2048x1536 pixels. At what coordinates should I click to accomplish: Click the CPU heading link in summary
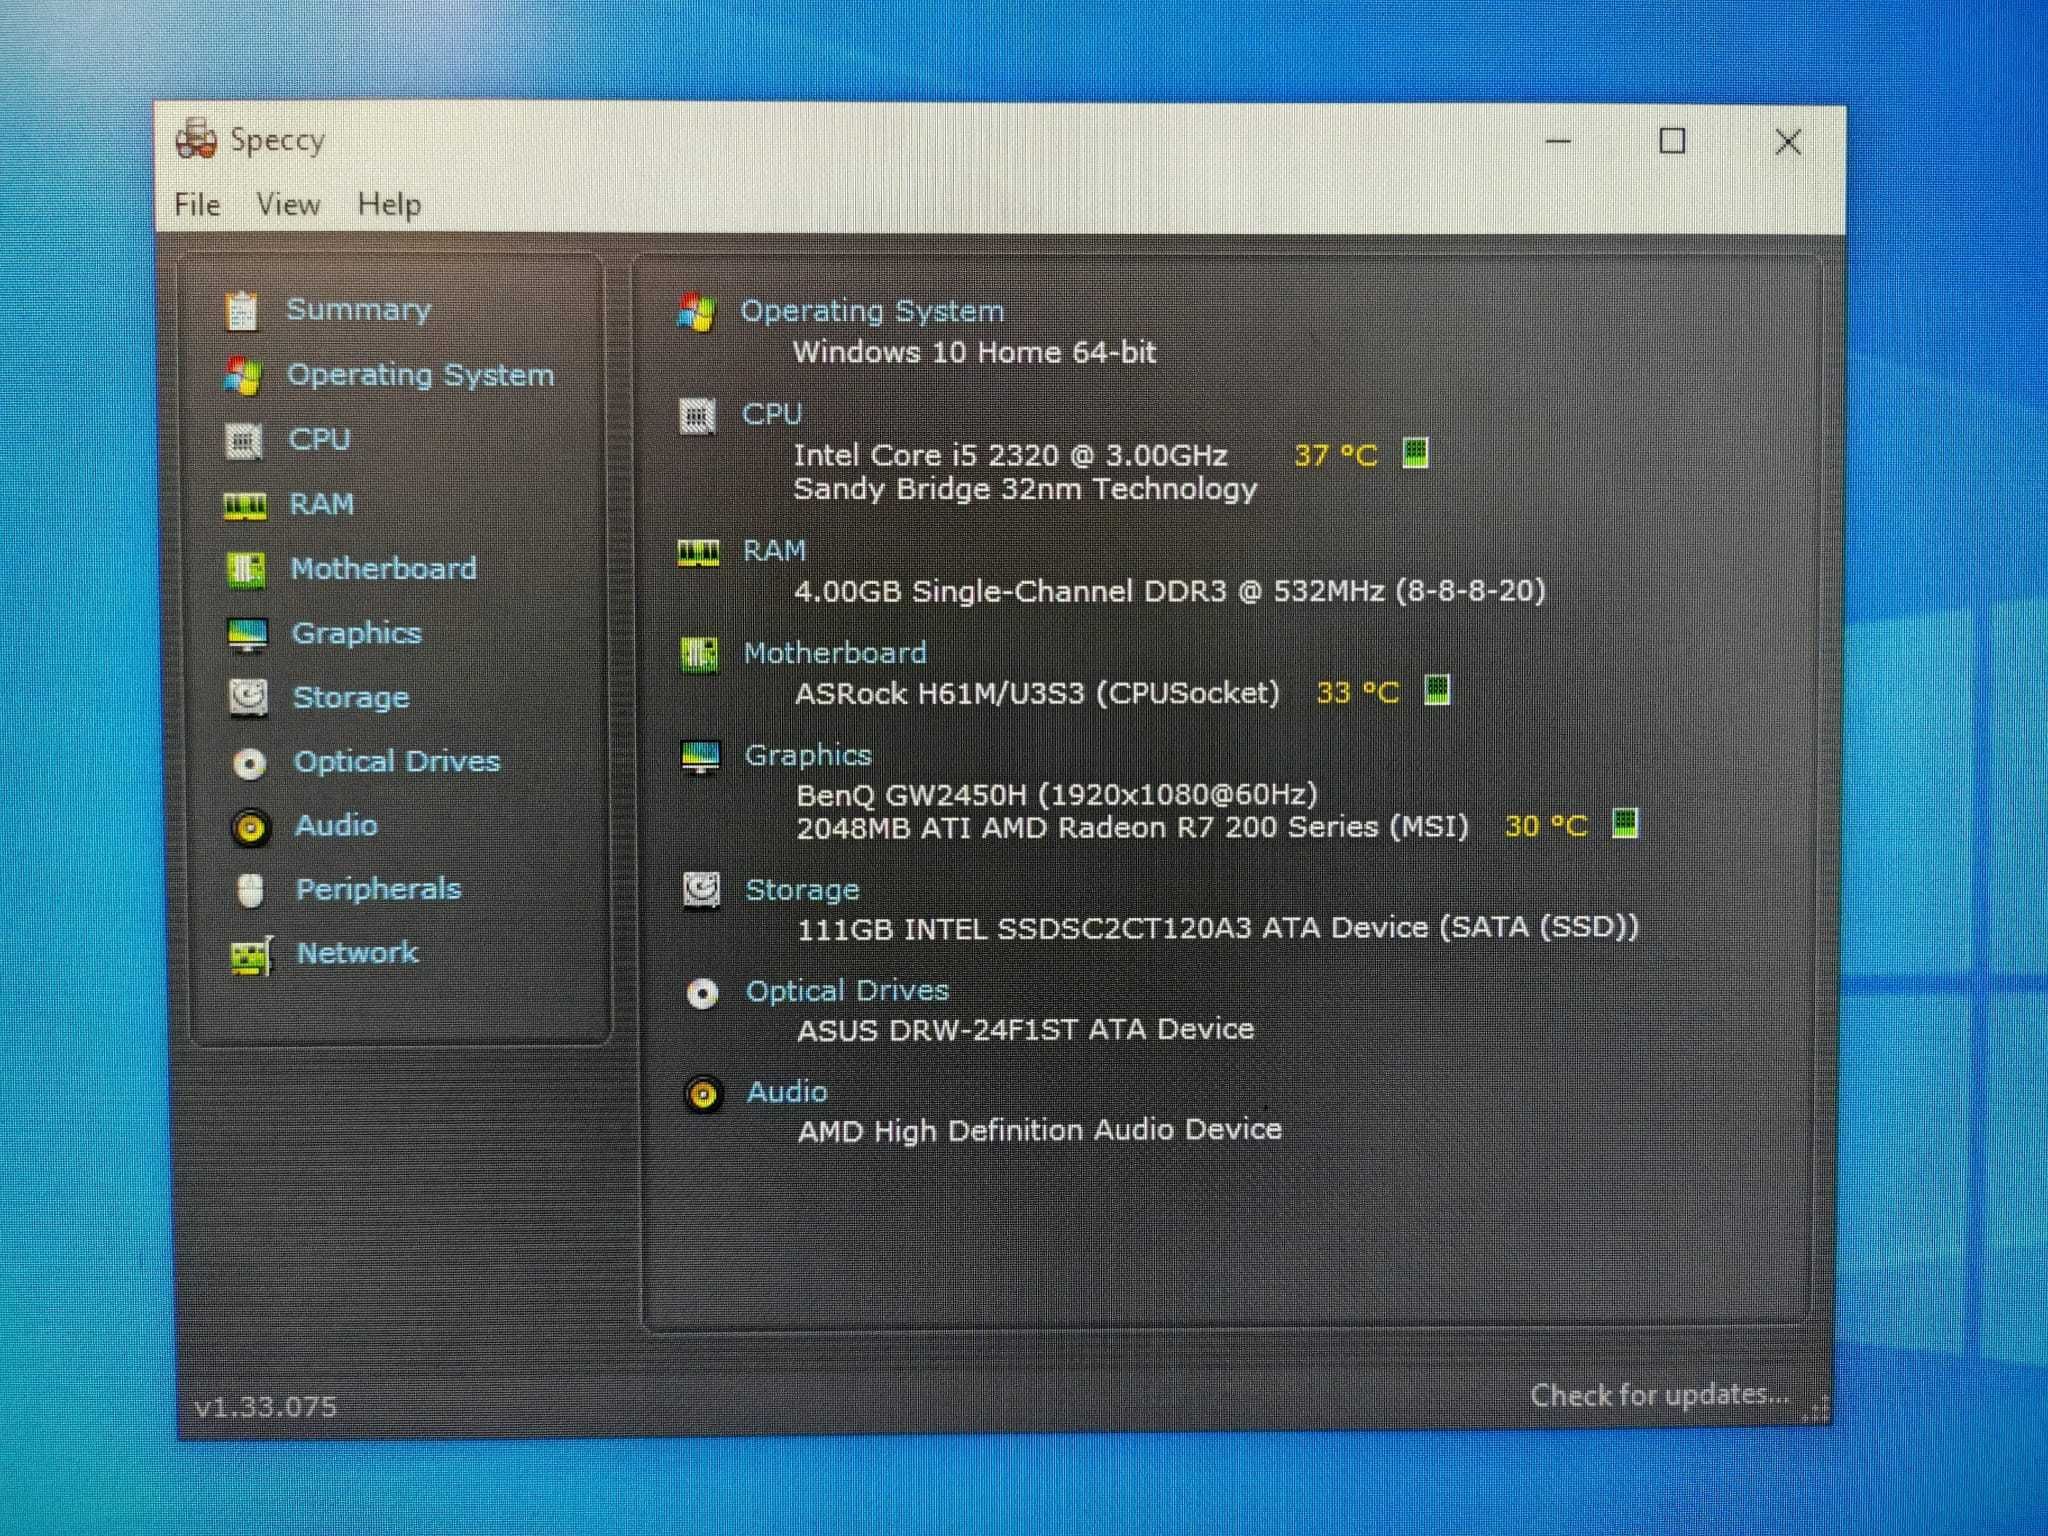pyautogui.click(x=772, y=414)
